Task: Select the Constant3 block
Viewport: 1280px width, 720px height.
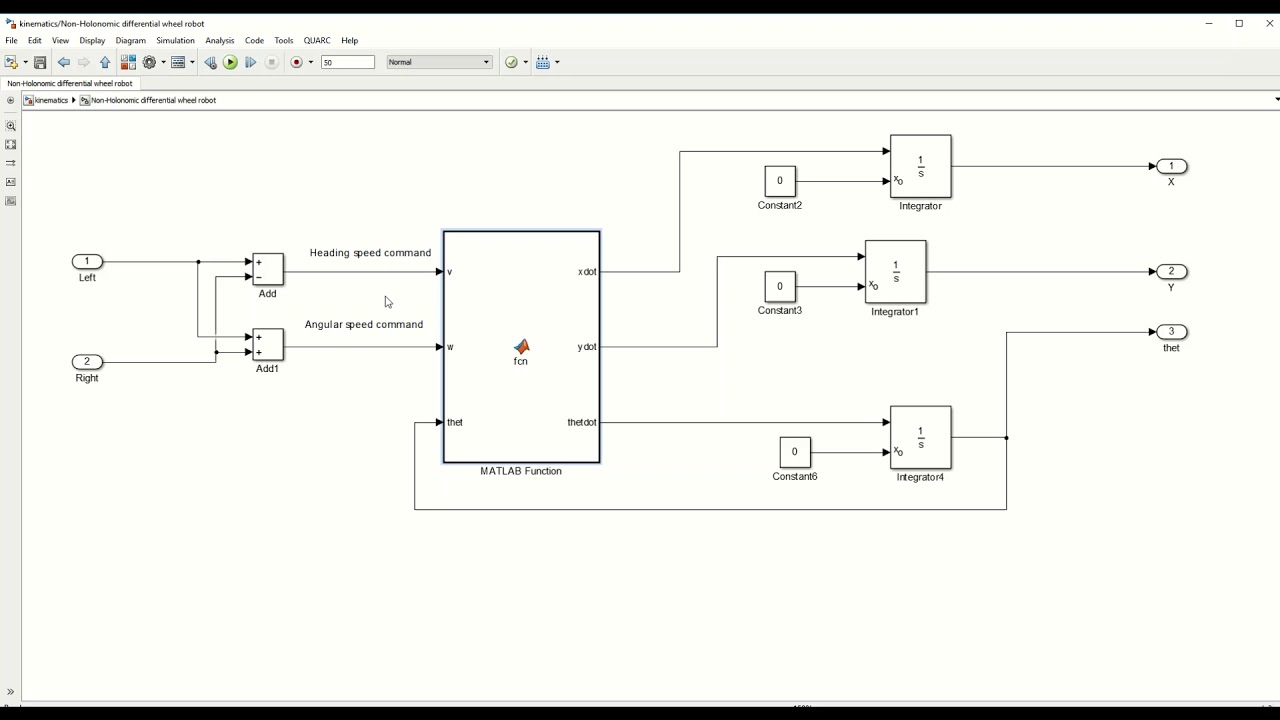Action: tap(780, 287)
